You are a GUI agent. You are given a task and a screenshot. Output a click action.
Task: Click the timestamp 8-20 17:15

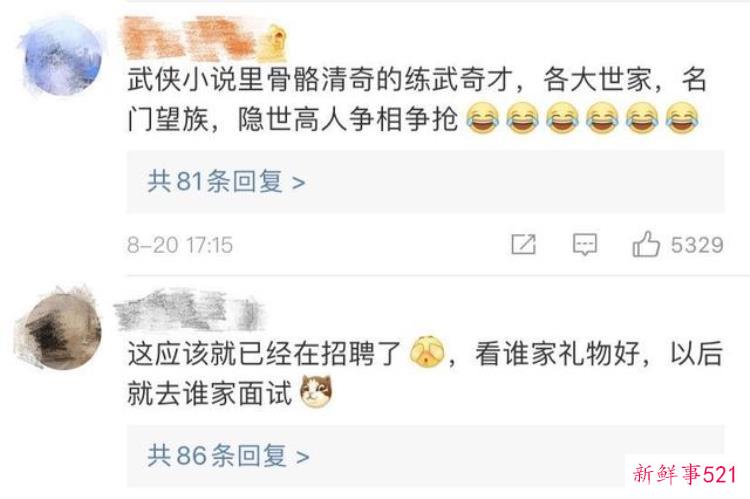pos(180,245)
